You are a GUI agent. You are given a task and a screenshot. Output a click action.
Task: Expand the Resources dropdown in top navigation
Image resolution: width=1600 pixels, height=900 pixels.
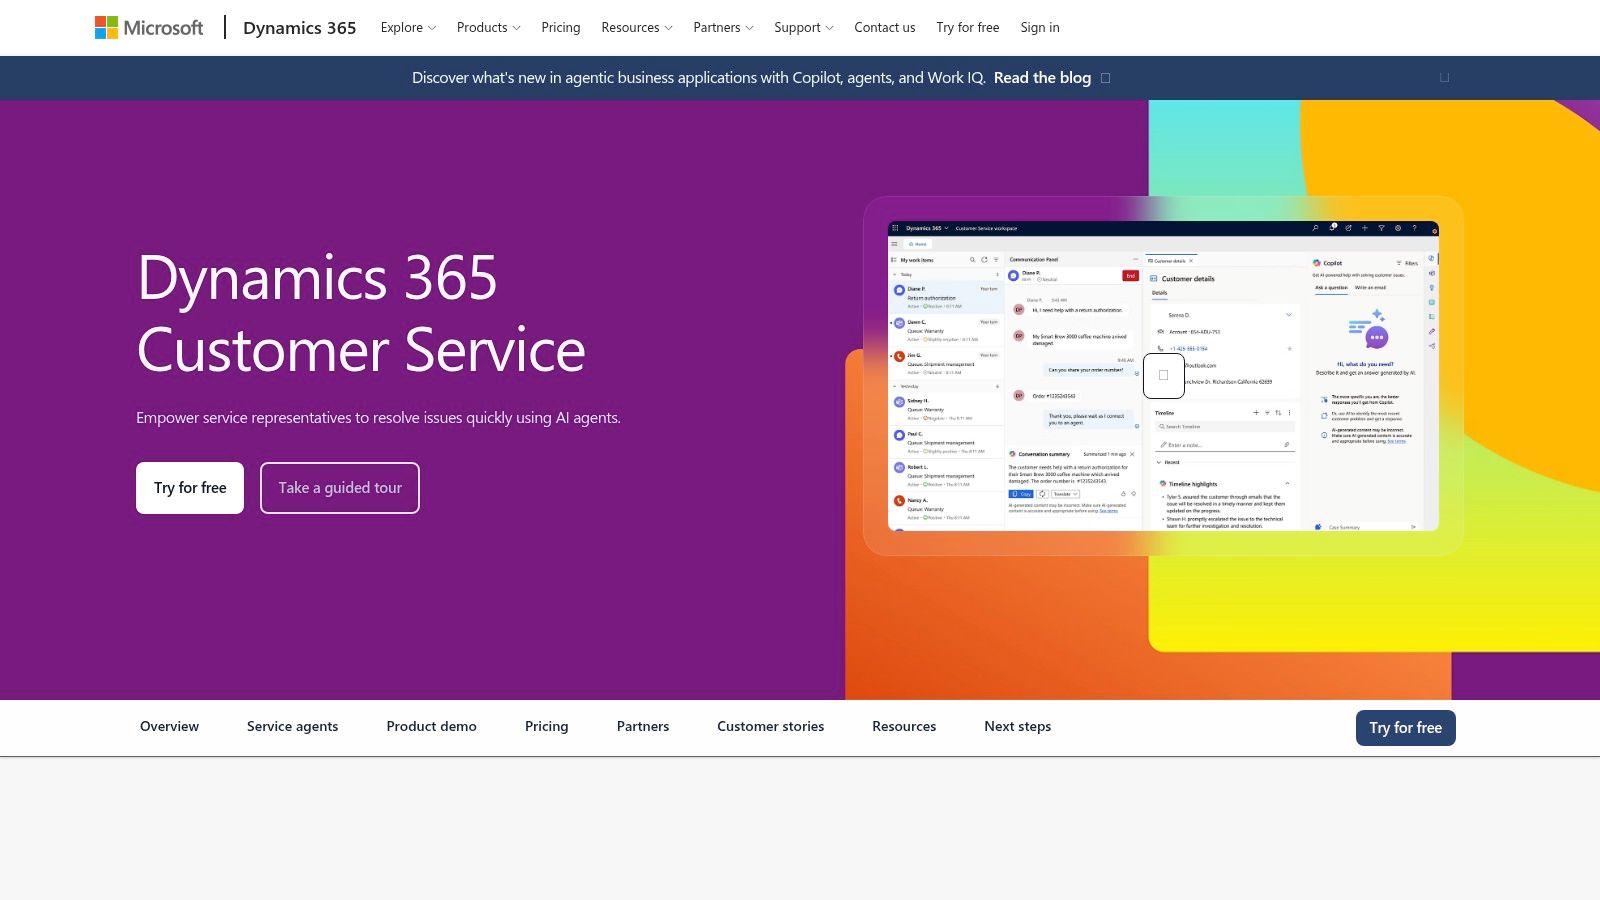click(637, 27)
